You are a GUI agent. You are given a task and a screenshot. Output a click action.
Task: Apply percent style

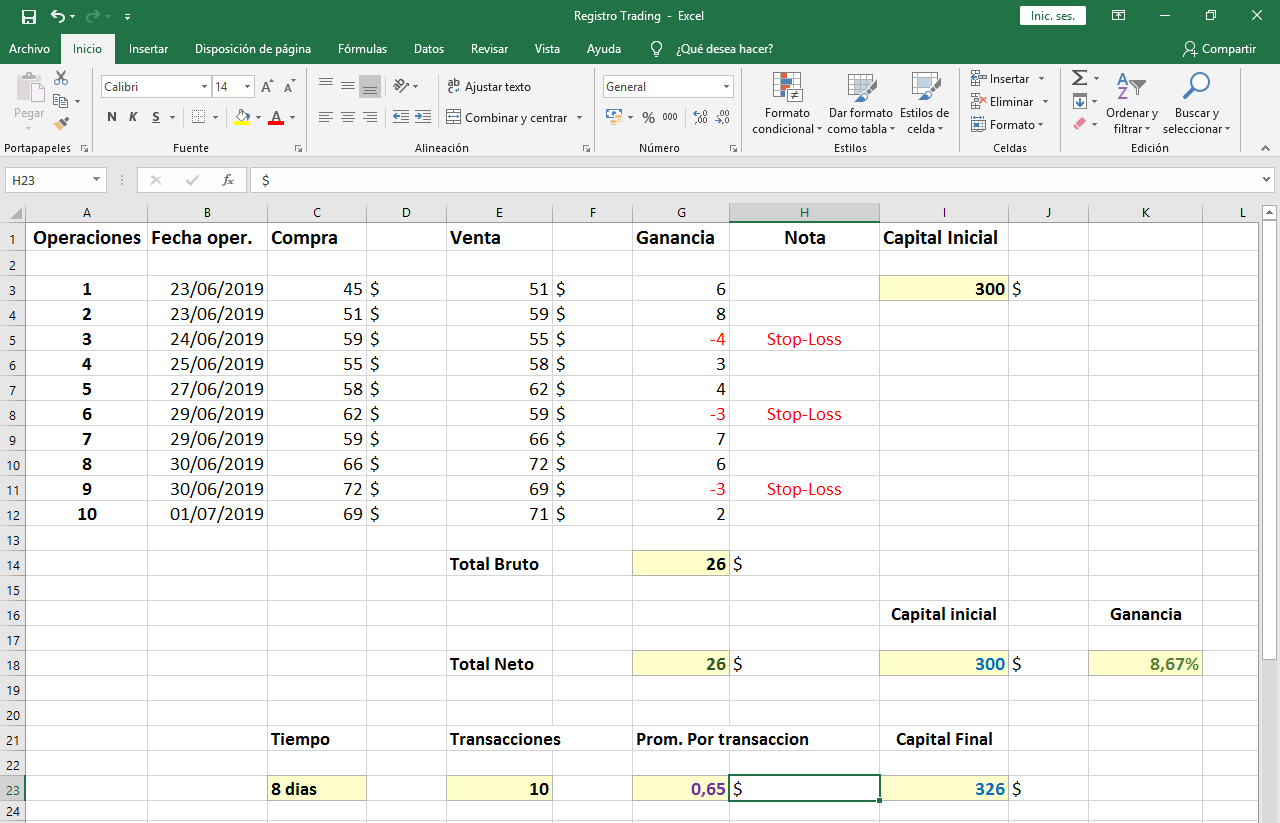(648, 117)
